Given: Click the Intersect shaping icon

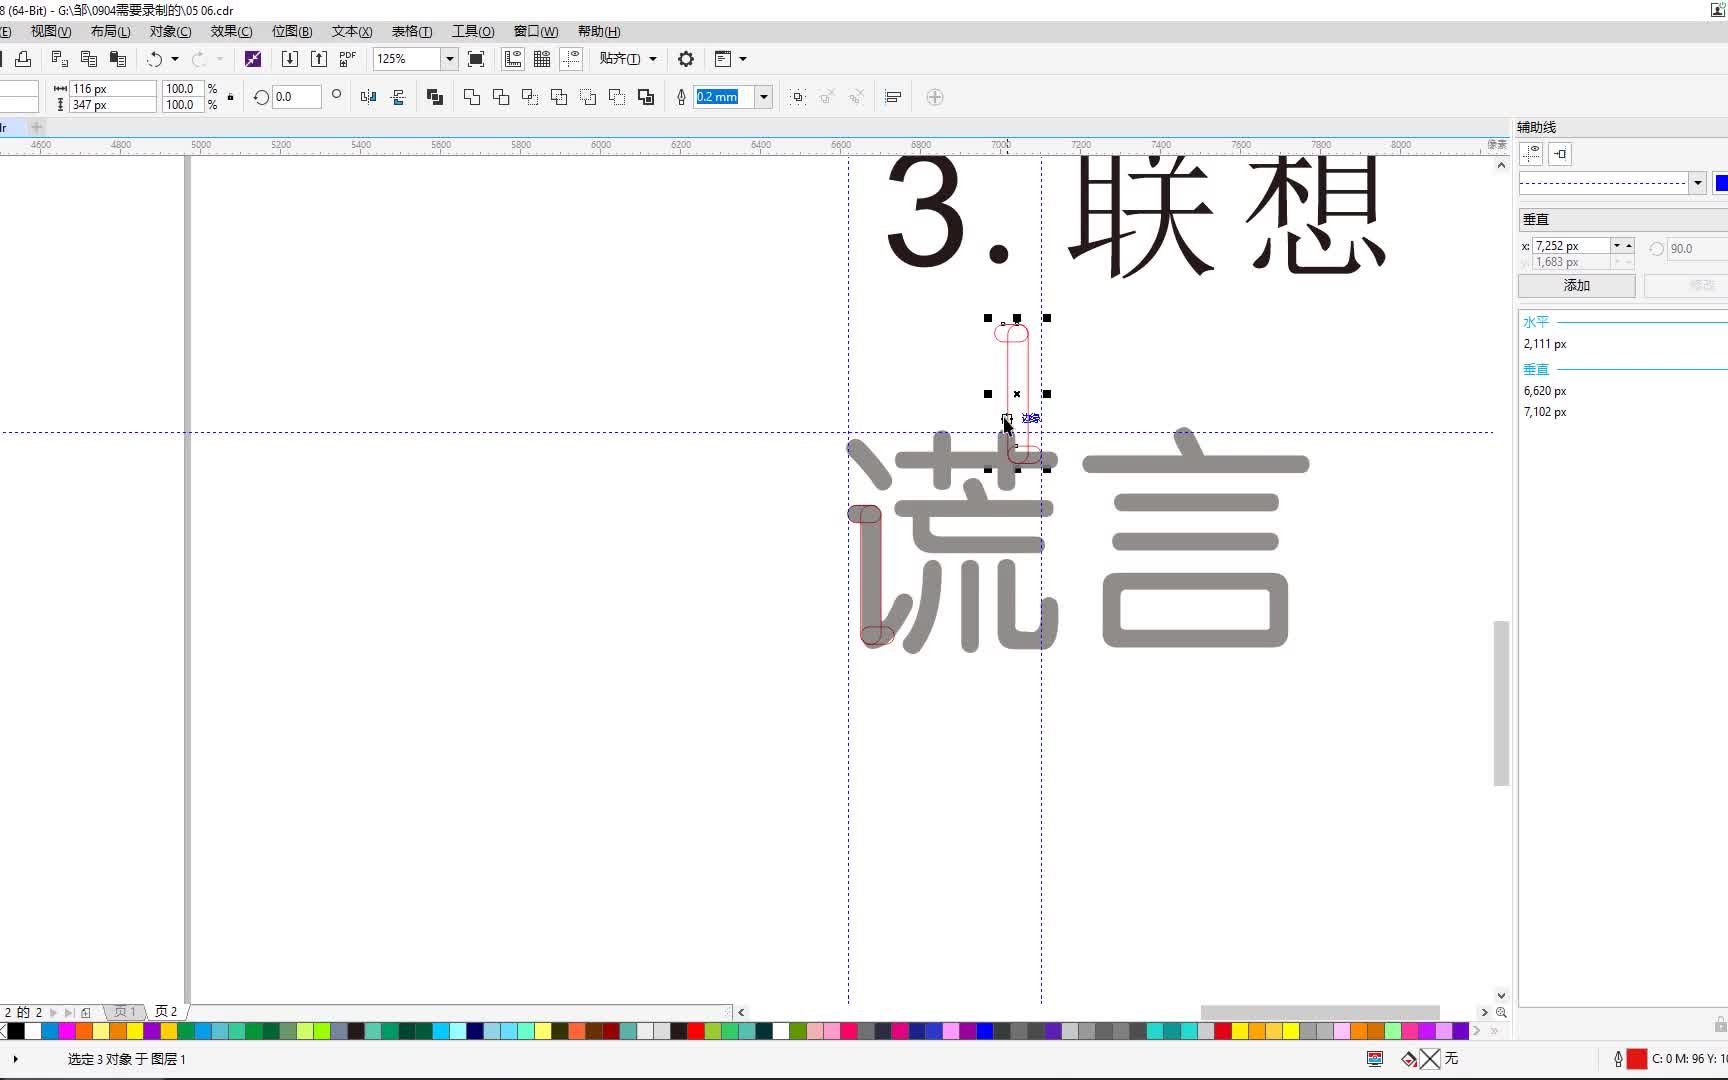Looking at the screenshot, I should tap(530, 97).
